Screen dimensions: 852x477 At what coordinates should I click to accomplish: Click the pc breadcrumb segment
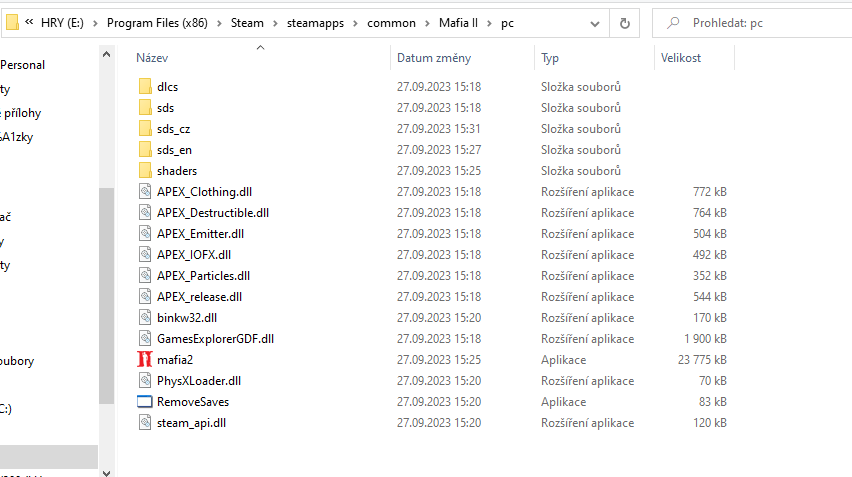point(507,23)
